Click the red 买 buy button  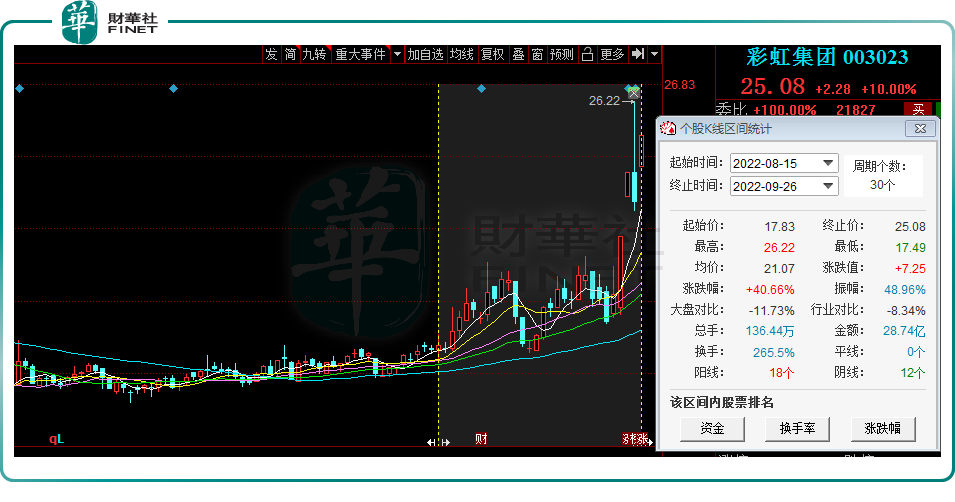[x=916, y=109]
